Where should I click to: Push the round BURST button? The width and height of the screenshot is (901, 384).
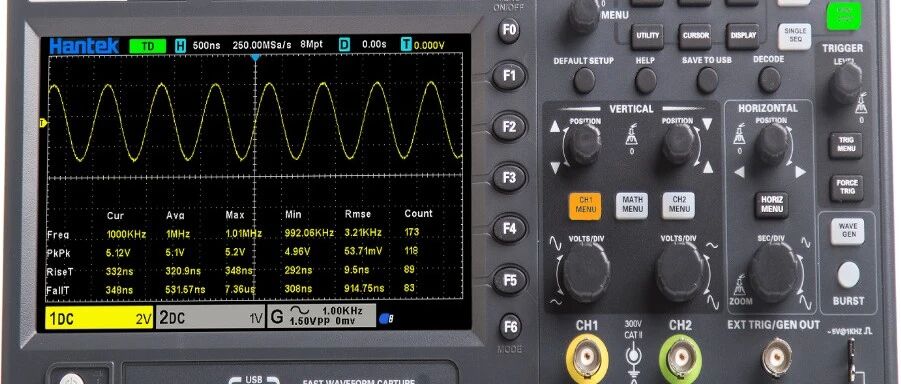click(x=848, y=275)
